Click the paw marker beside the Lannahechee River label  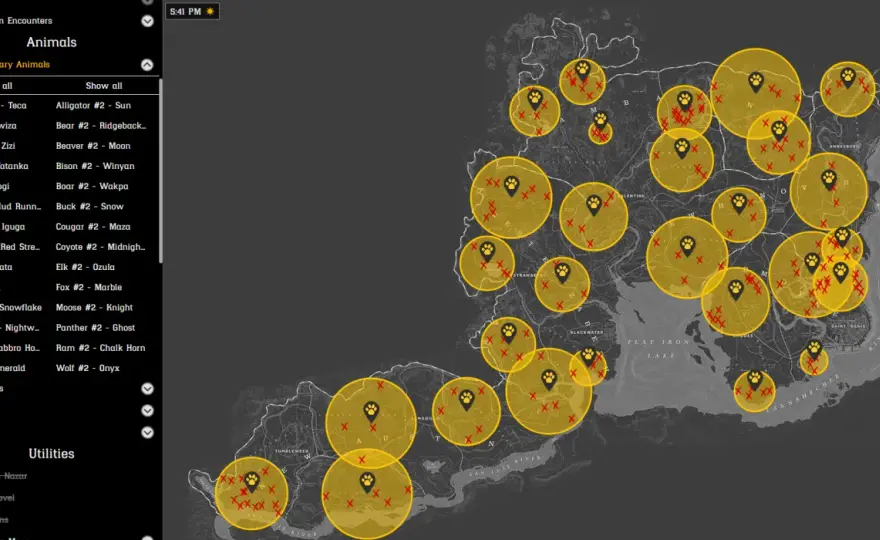tap(755, 381)
